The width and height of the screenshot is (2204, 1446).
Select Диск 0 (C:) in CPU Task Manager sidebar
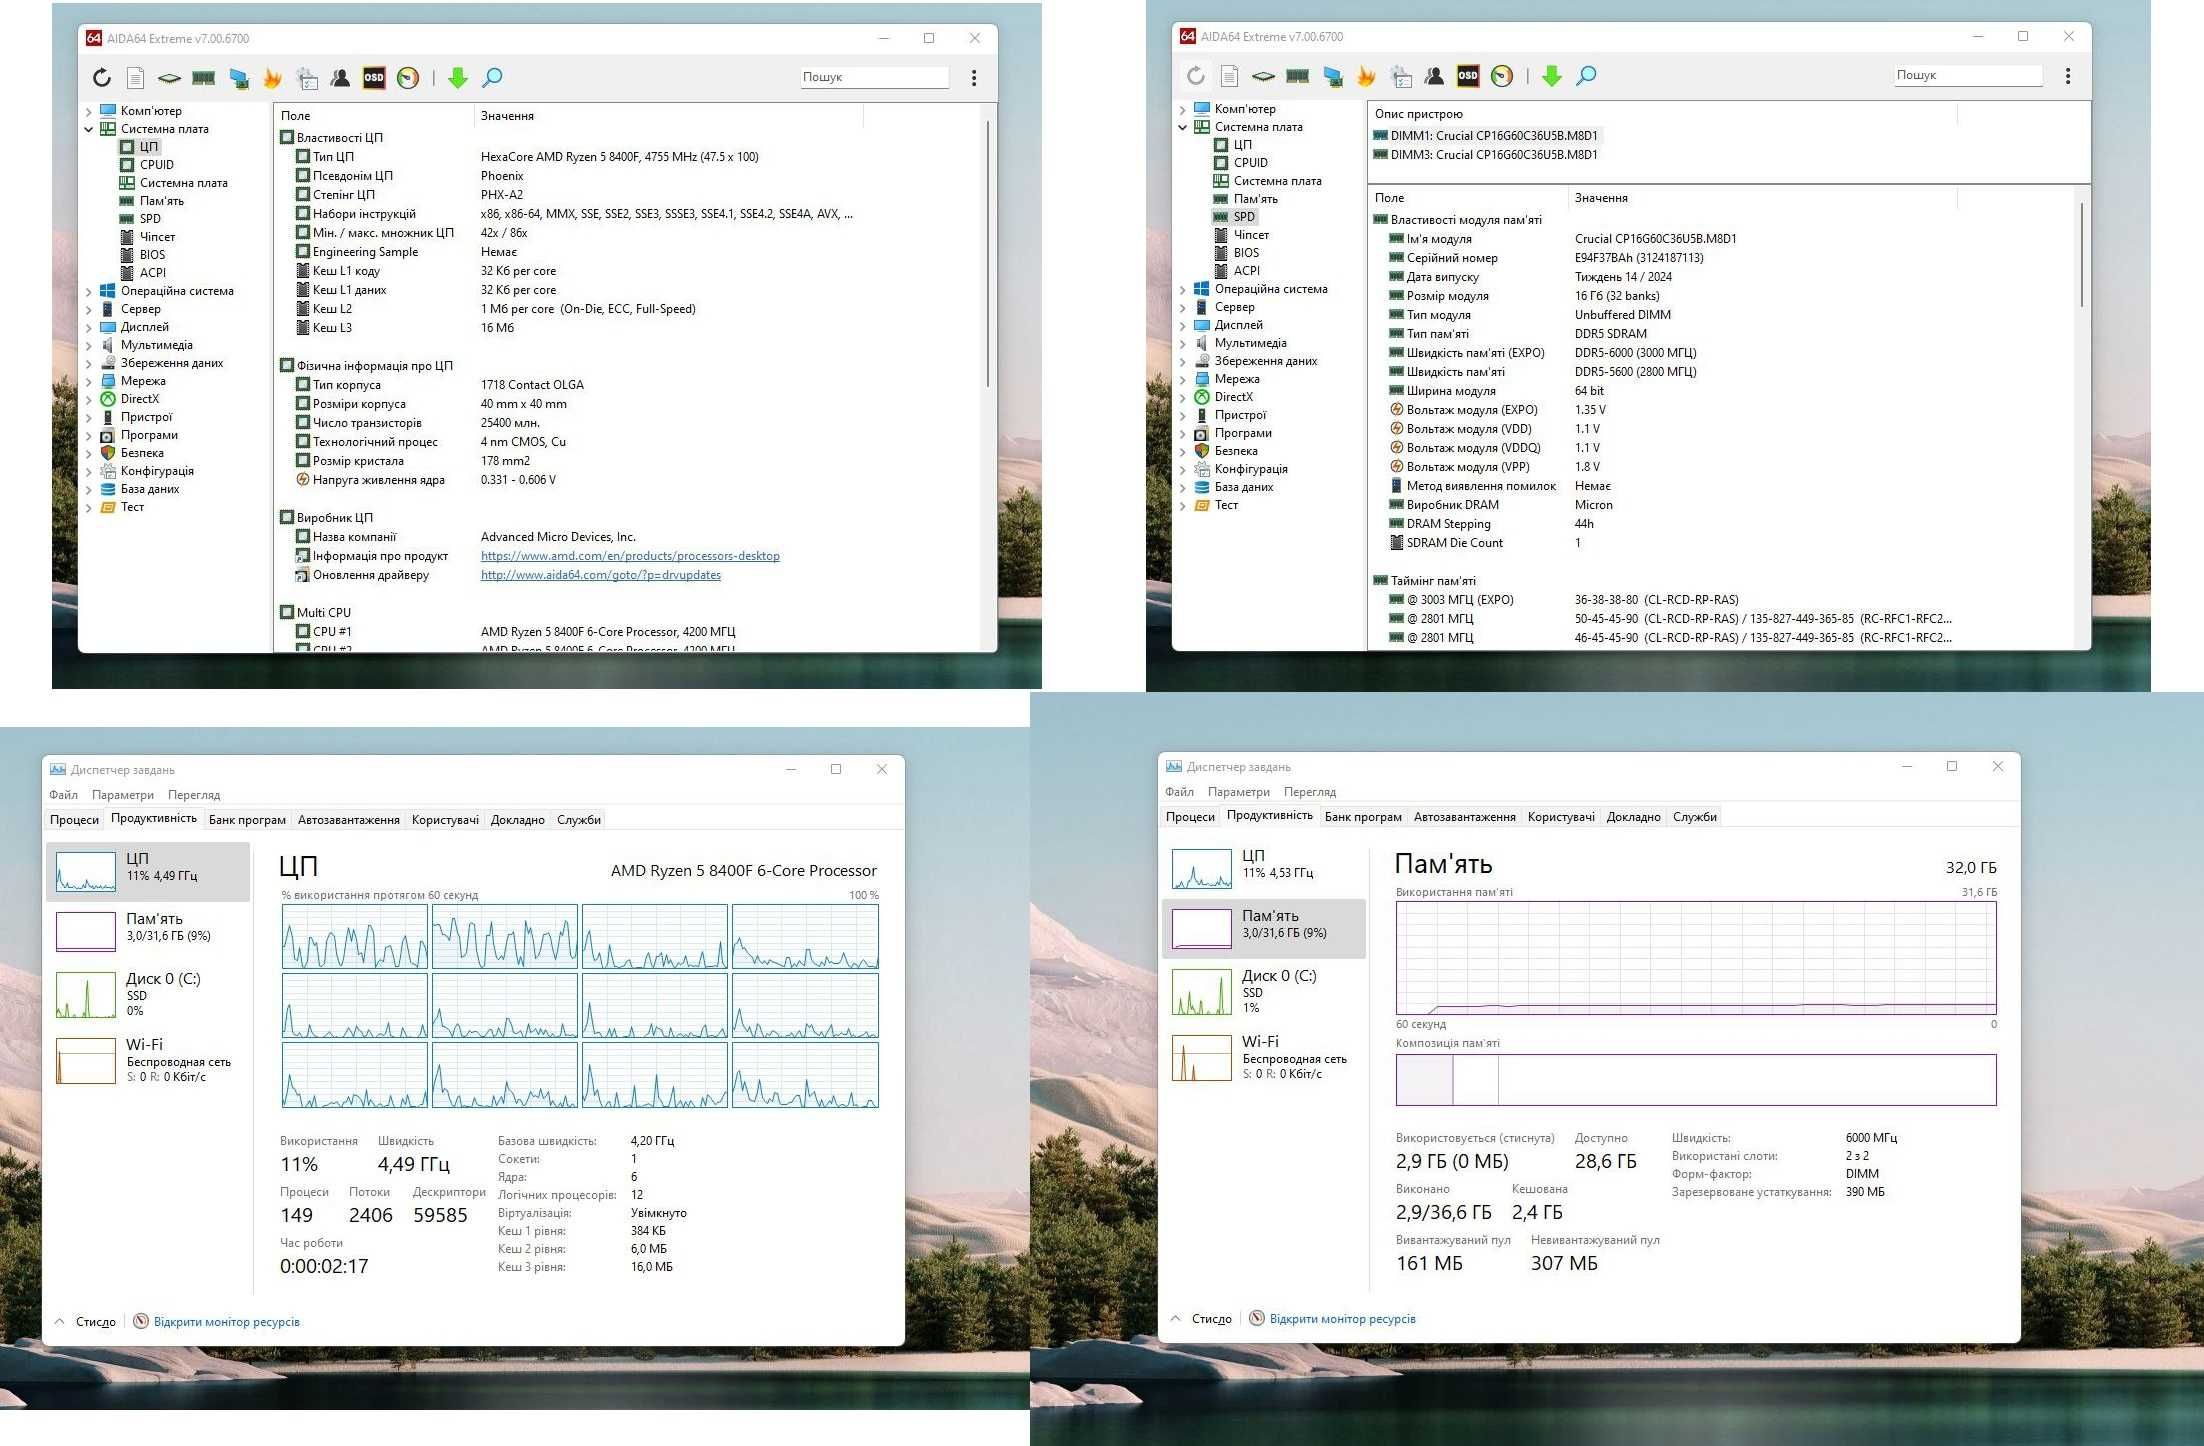click(148, 995)
